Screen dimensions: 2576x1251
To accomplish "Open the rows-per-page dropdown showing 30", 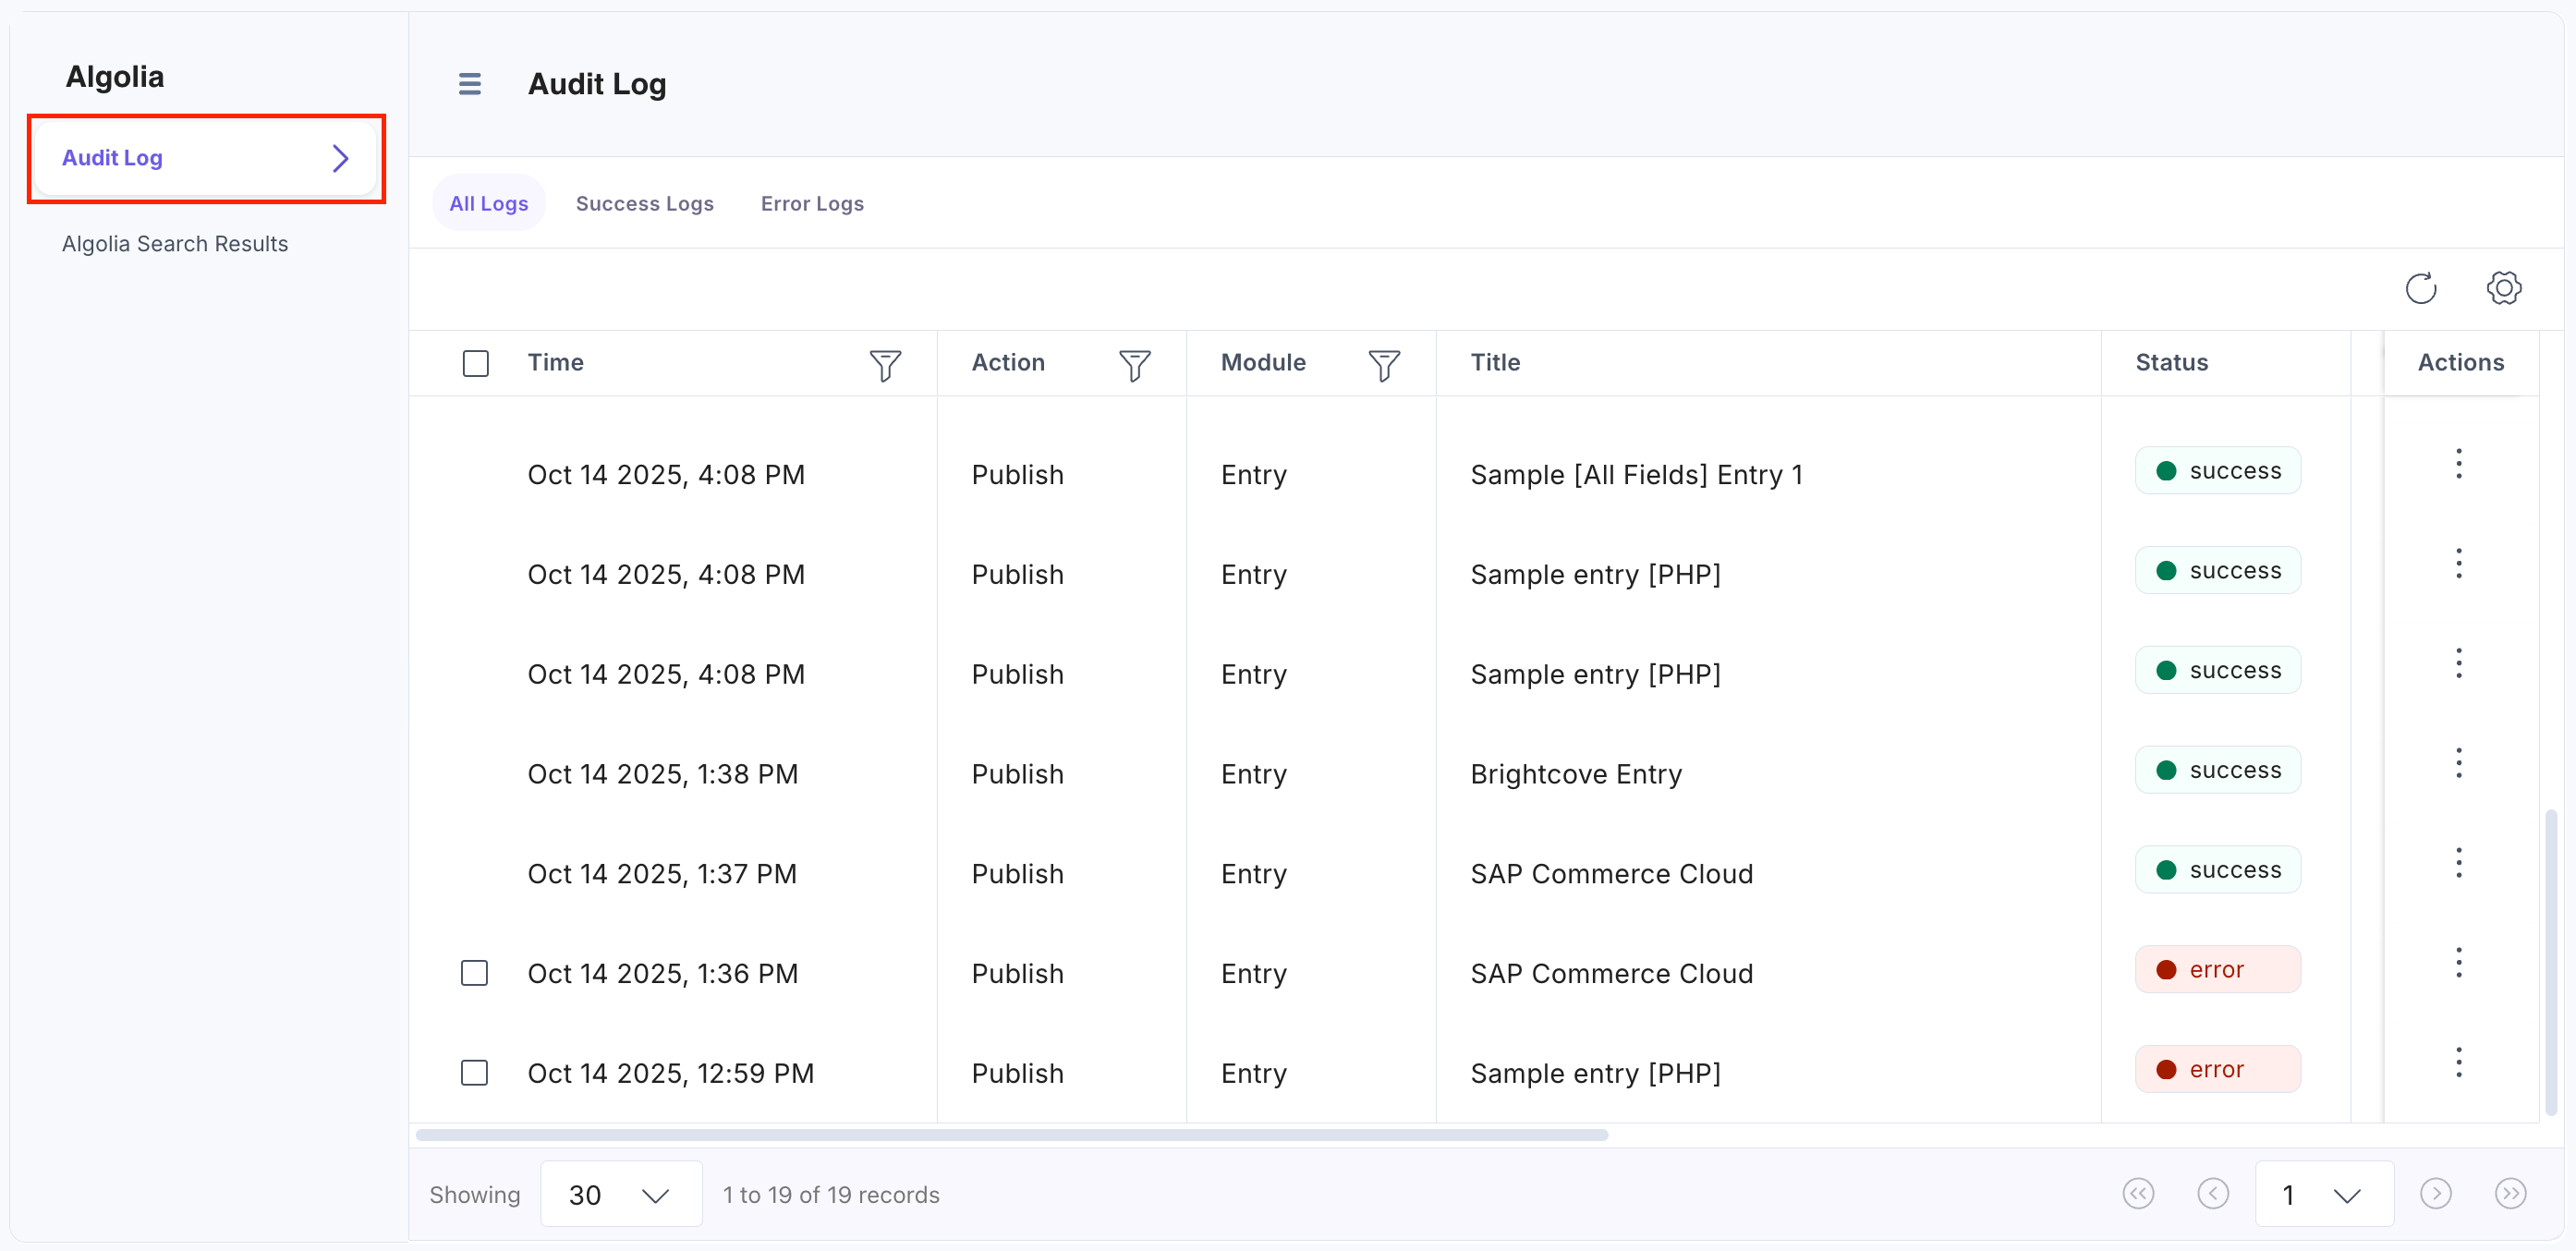I will pos(620,1194).
